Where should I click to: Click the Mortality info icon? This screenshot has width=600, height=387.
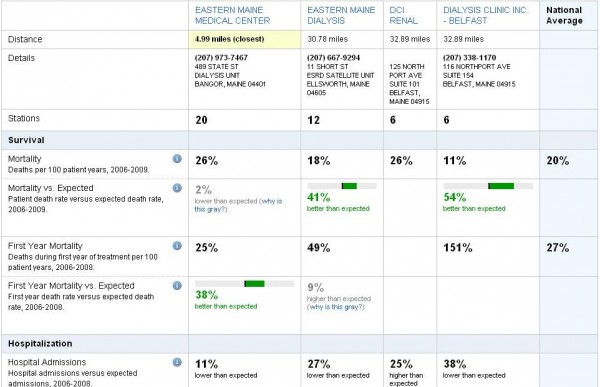tap(177, 158)
